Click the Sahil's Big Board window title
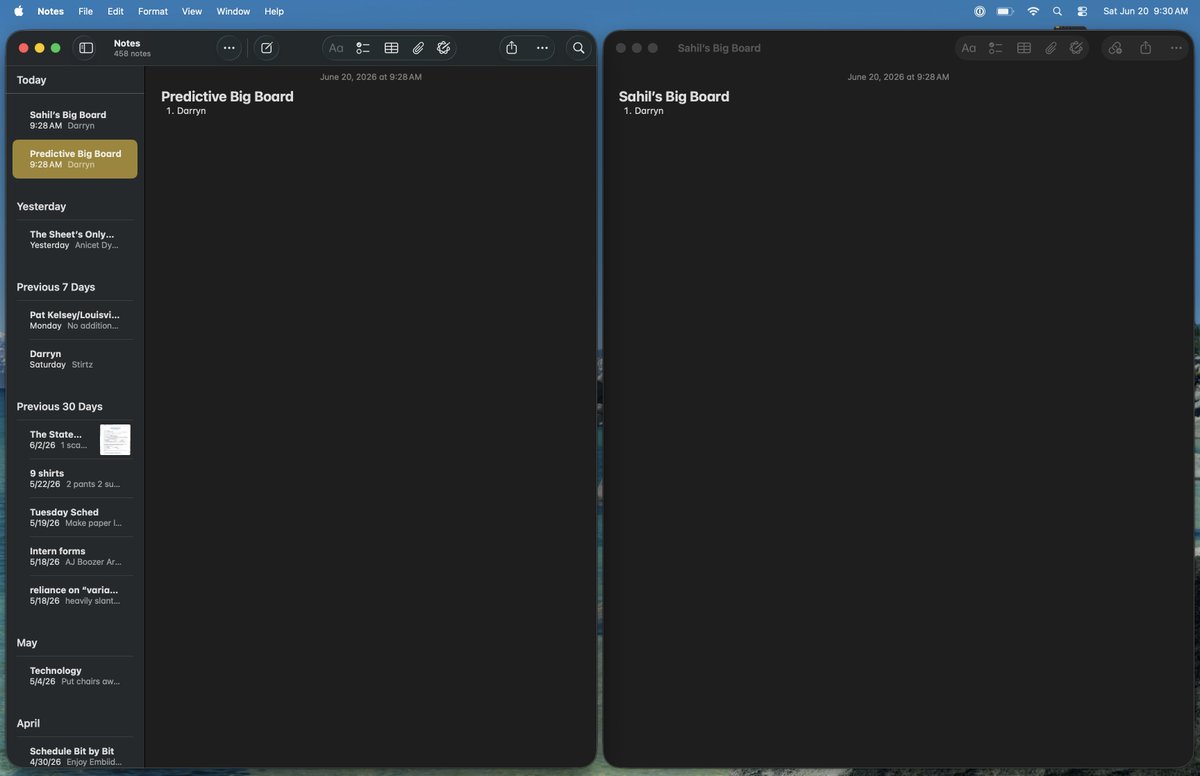 click(x=719, y=48)
